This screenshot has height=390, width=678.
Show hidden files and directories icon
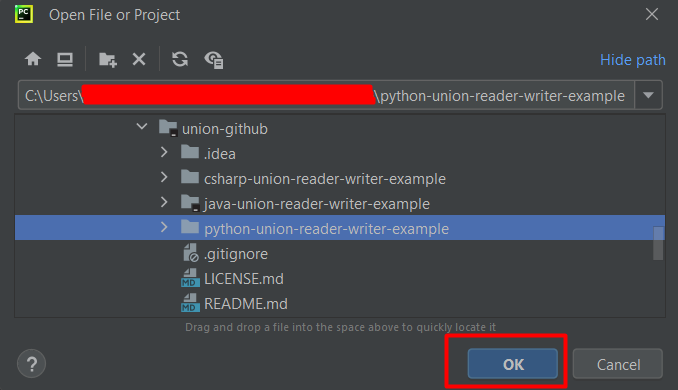(213, 60)
